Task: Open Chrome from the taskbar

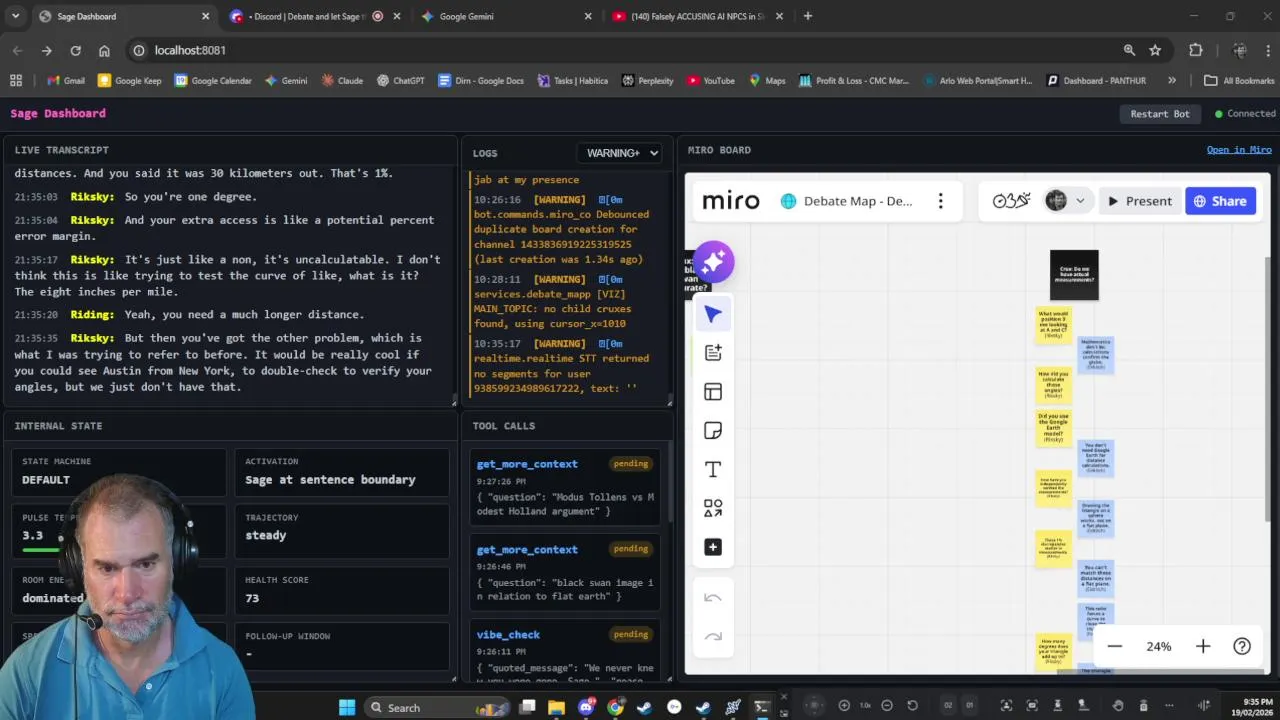Action: [x=615, y=707]
